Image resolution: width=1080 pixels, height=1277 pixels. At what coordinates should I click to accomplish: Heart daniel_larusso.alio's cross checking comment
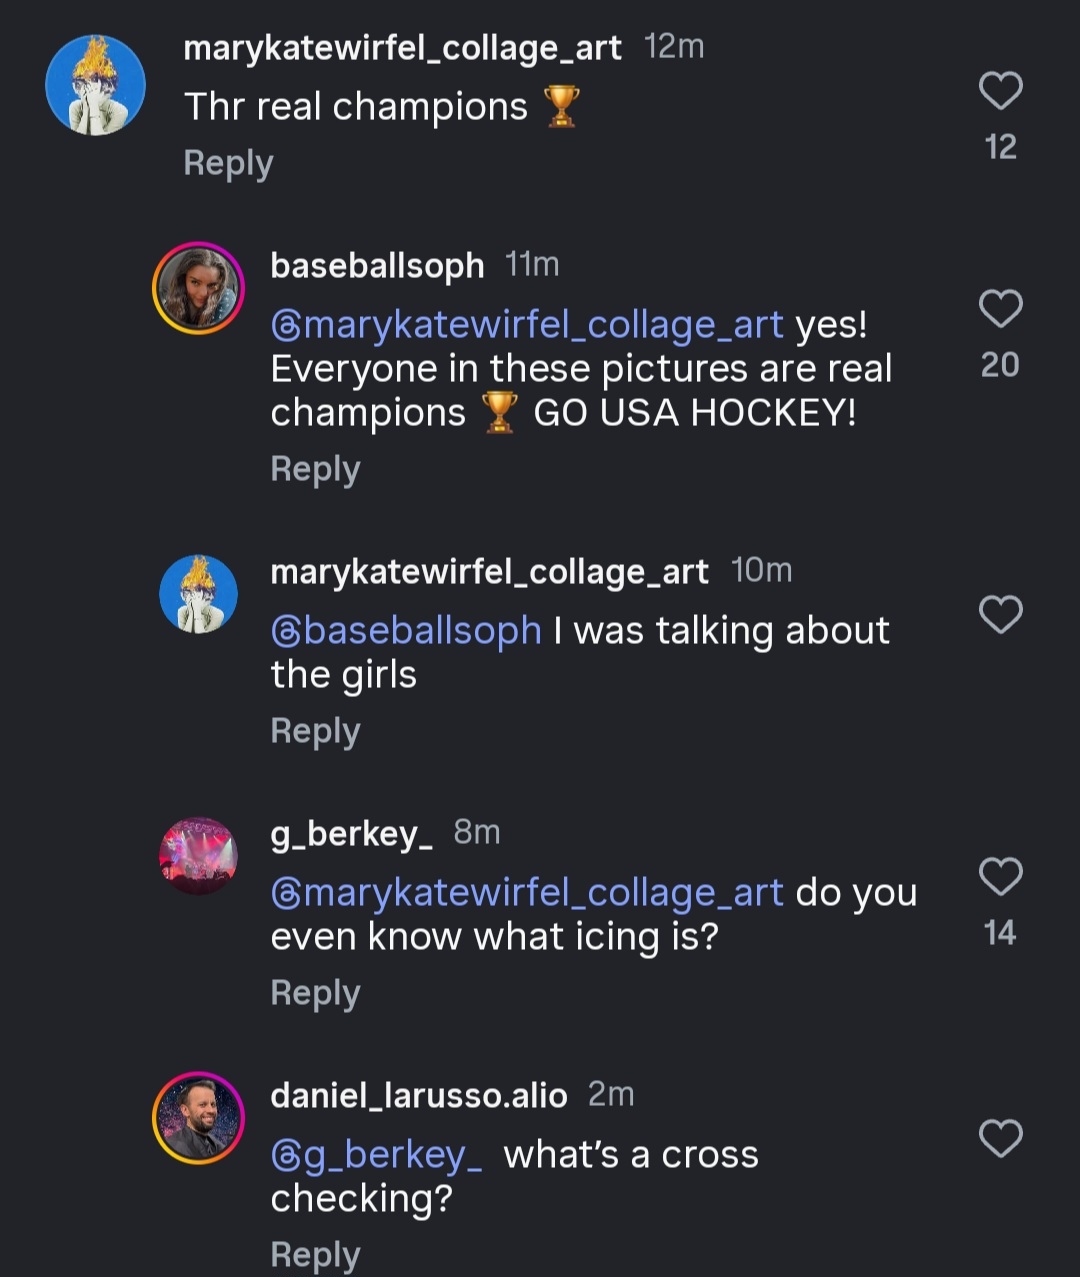tap(1000, 1139)
